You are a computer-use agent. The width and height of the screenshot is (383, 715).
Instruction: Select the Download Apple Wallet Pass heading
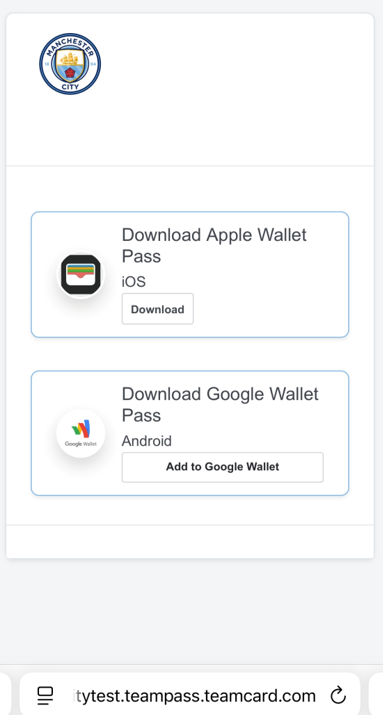pyautogui.click(x=214, y=245)
